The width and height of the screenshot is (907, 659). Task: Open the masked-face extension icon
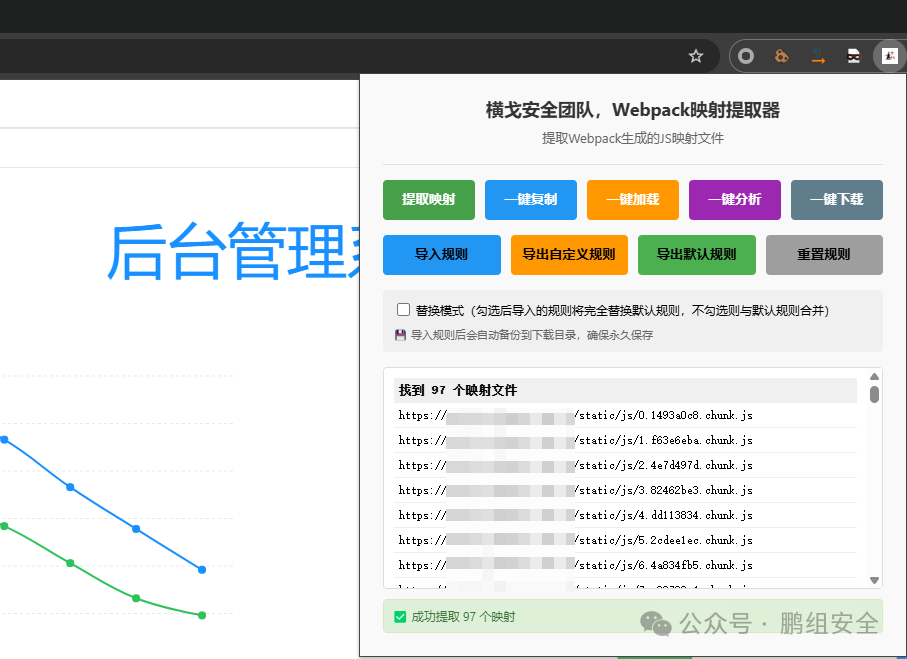point(854,56)
